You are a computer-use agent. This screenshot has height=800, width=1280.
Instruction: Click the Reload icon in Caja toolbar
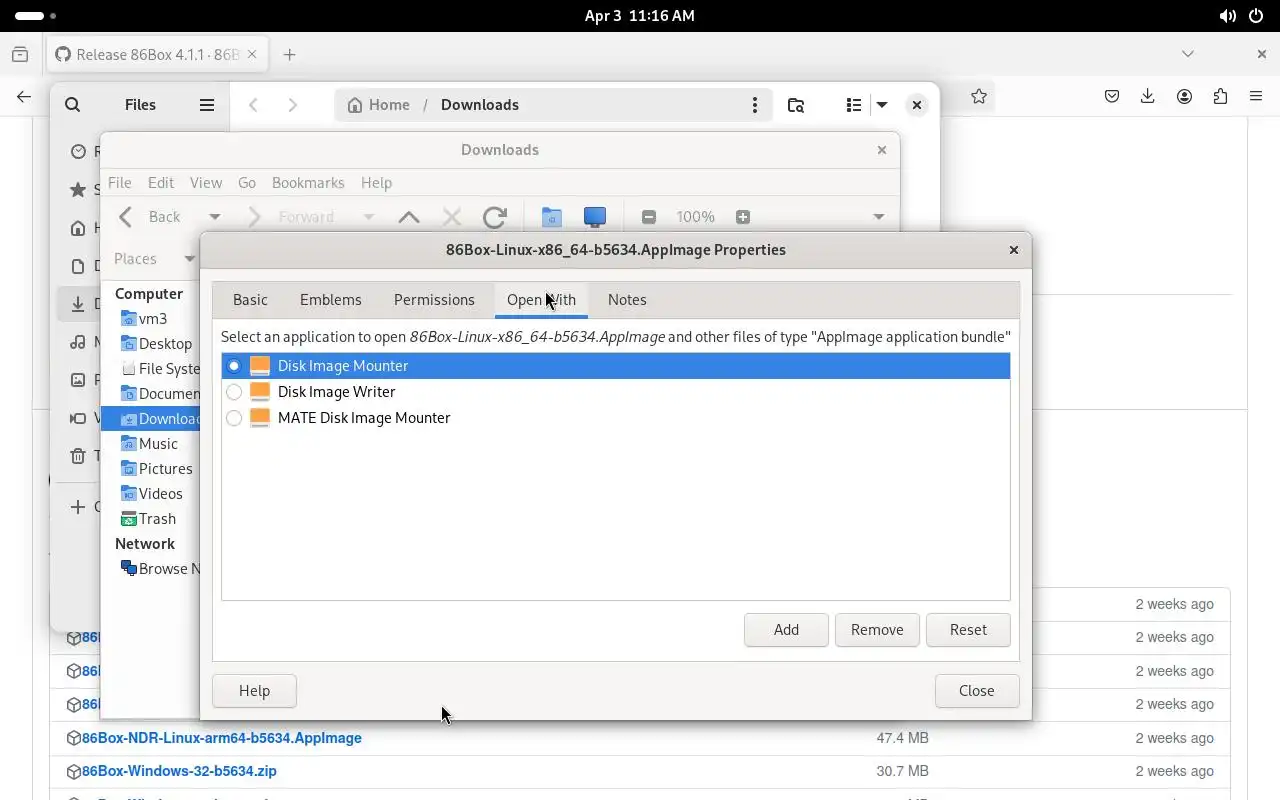tap(494, 217)
